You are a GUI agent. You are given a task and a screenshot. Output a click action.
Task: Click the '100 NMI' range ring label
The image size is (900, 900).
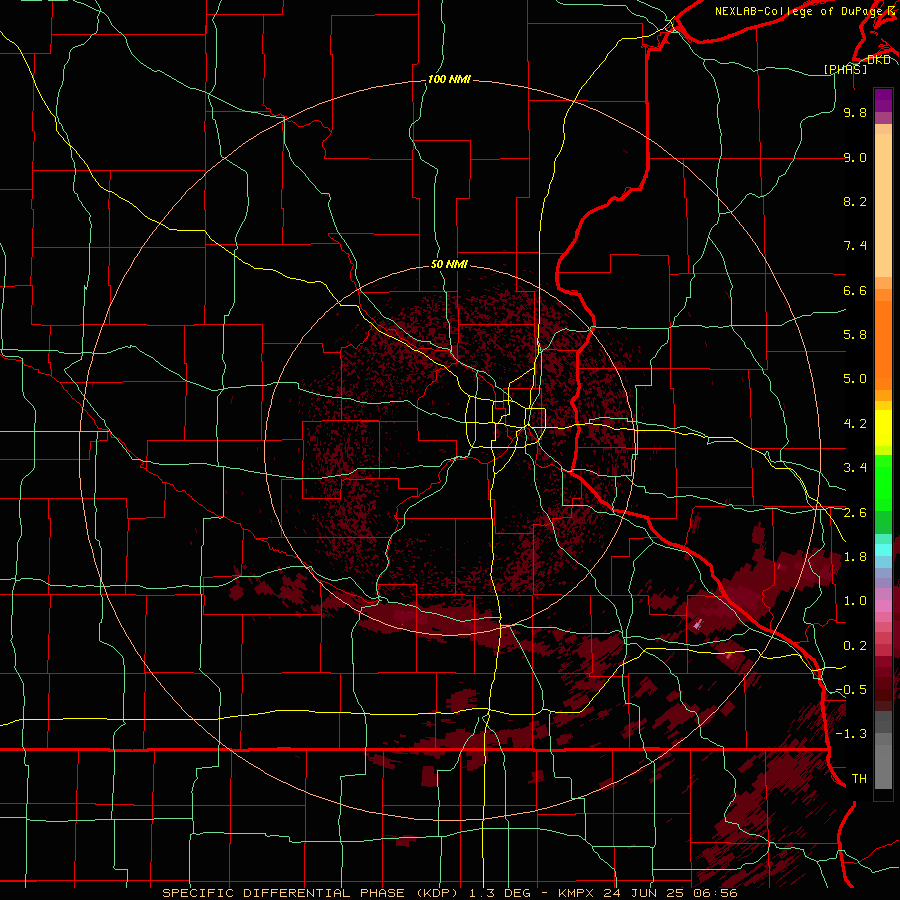(x=449, y=79)
